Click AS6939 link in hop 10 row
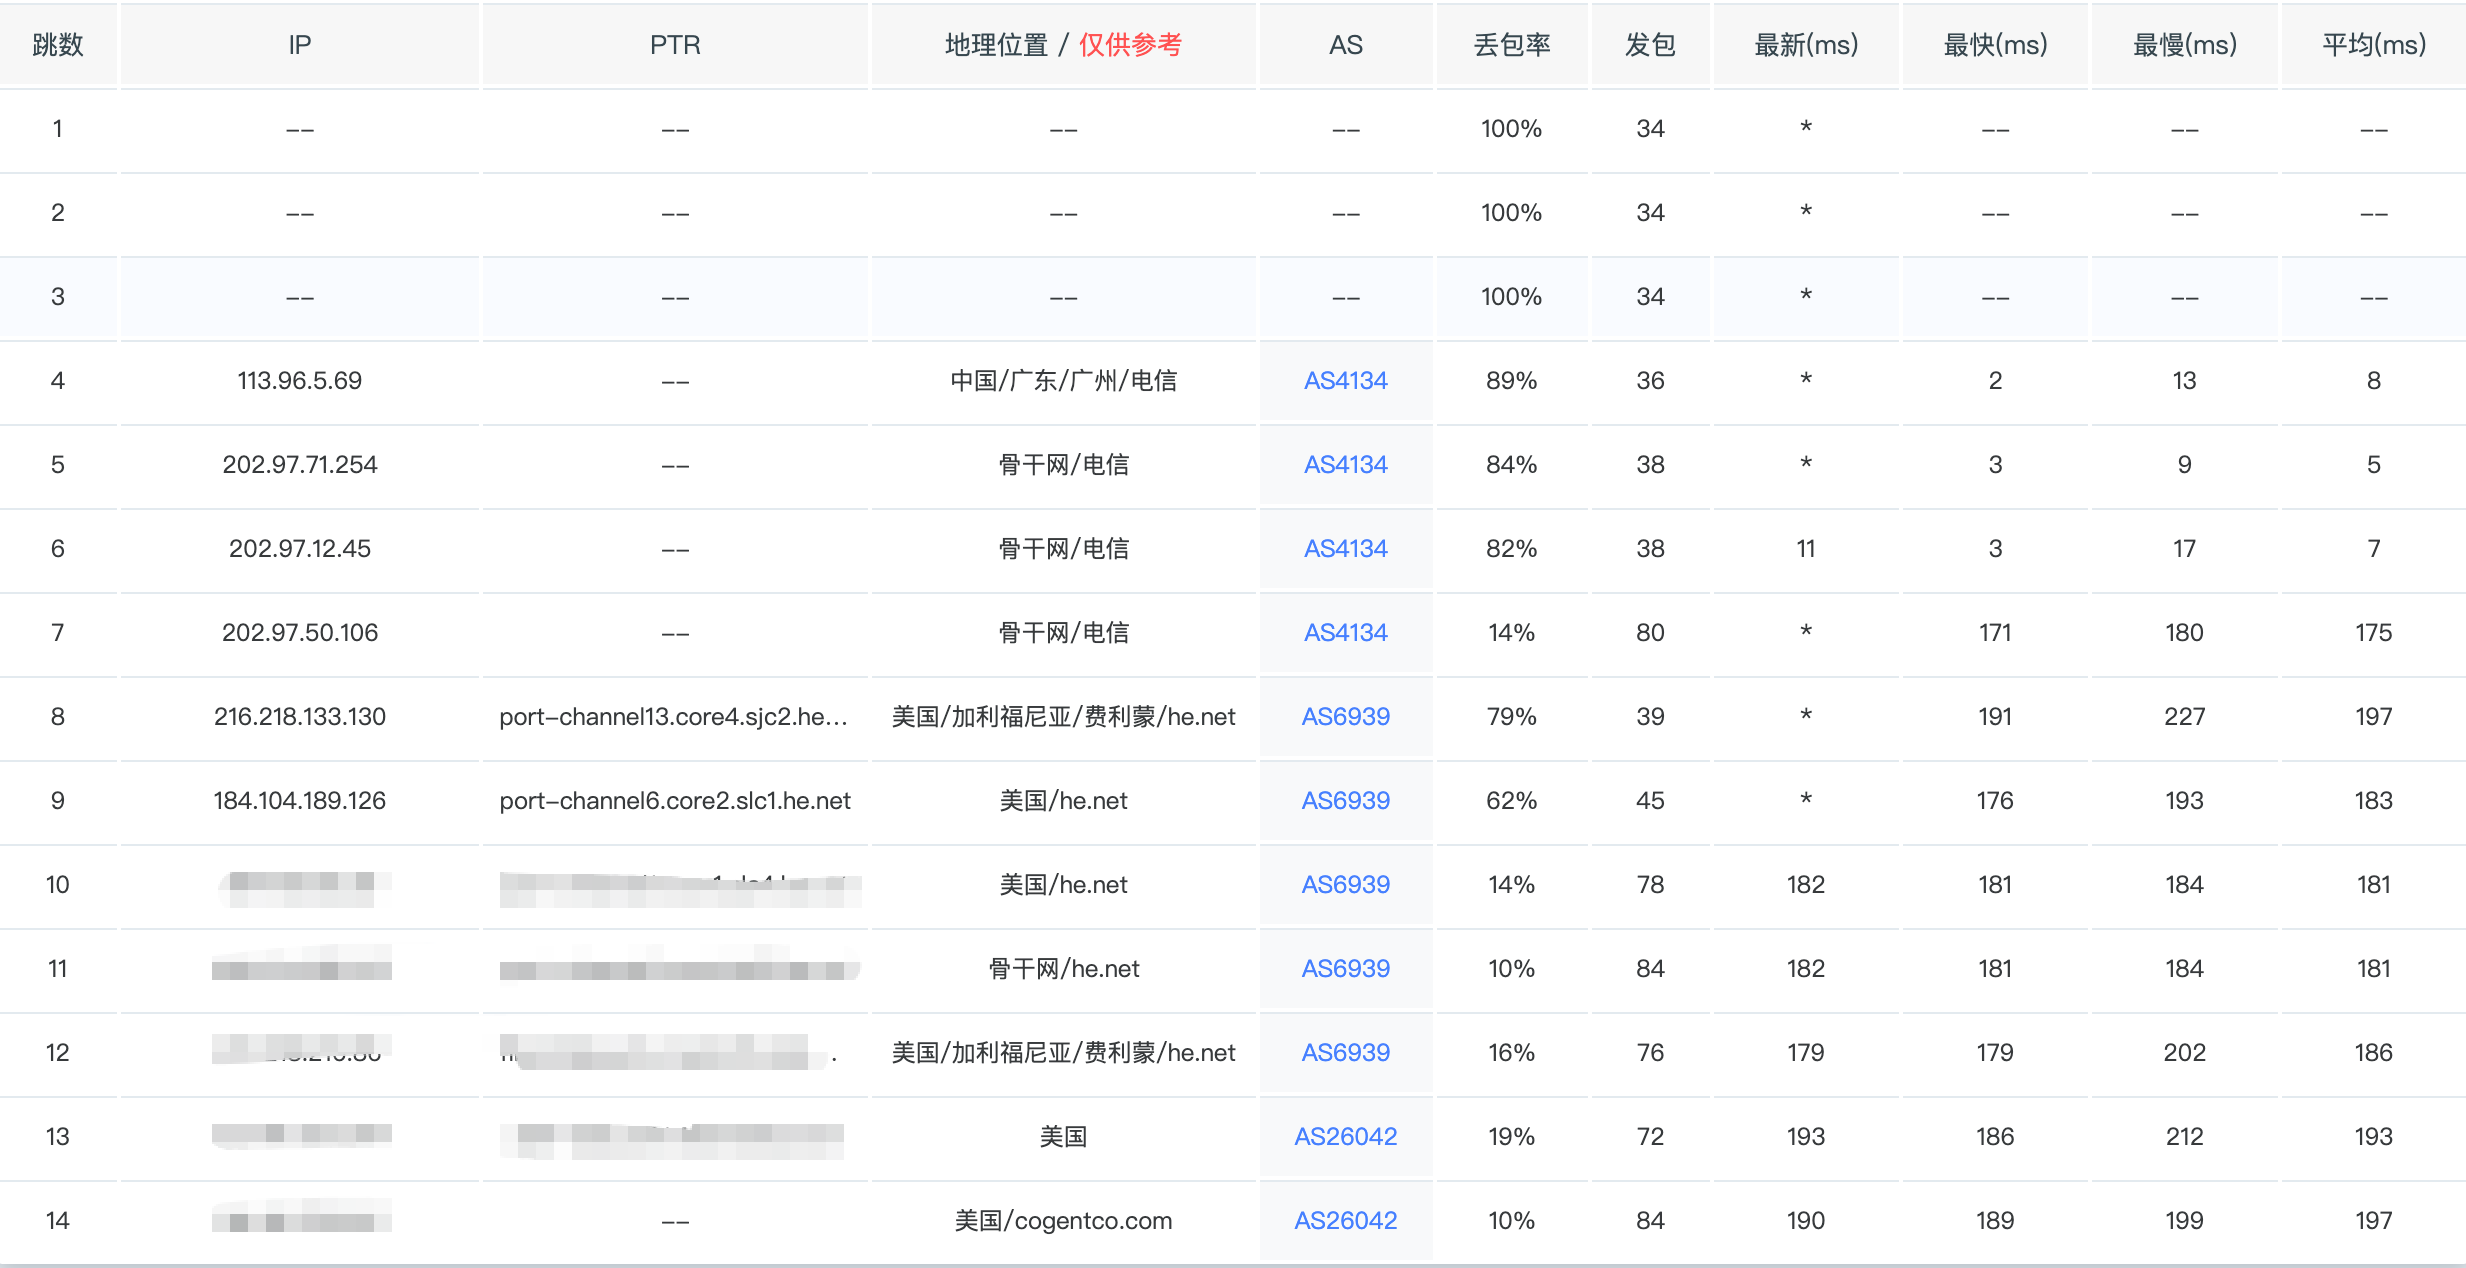The image size is (2466, 1268). pos(1345,885)
